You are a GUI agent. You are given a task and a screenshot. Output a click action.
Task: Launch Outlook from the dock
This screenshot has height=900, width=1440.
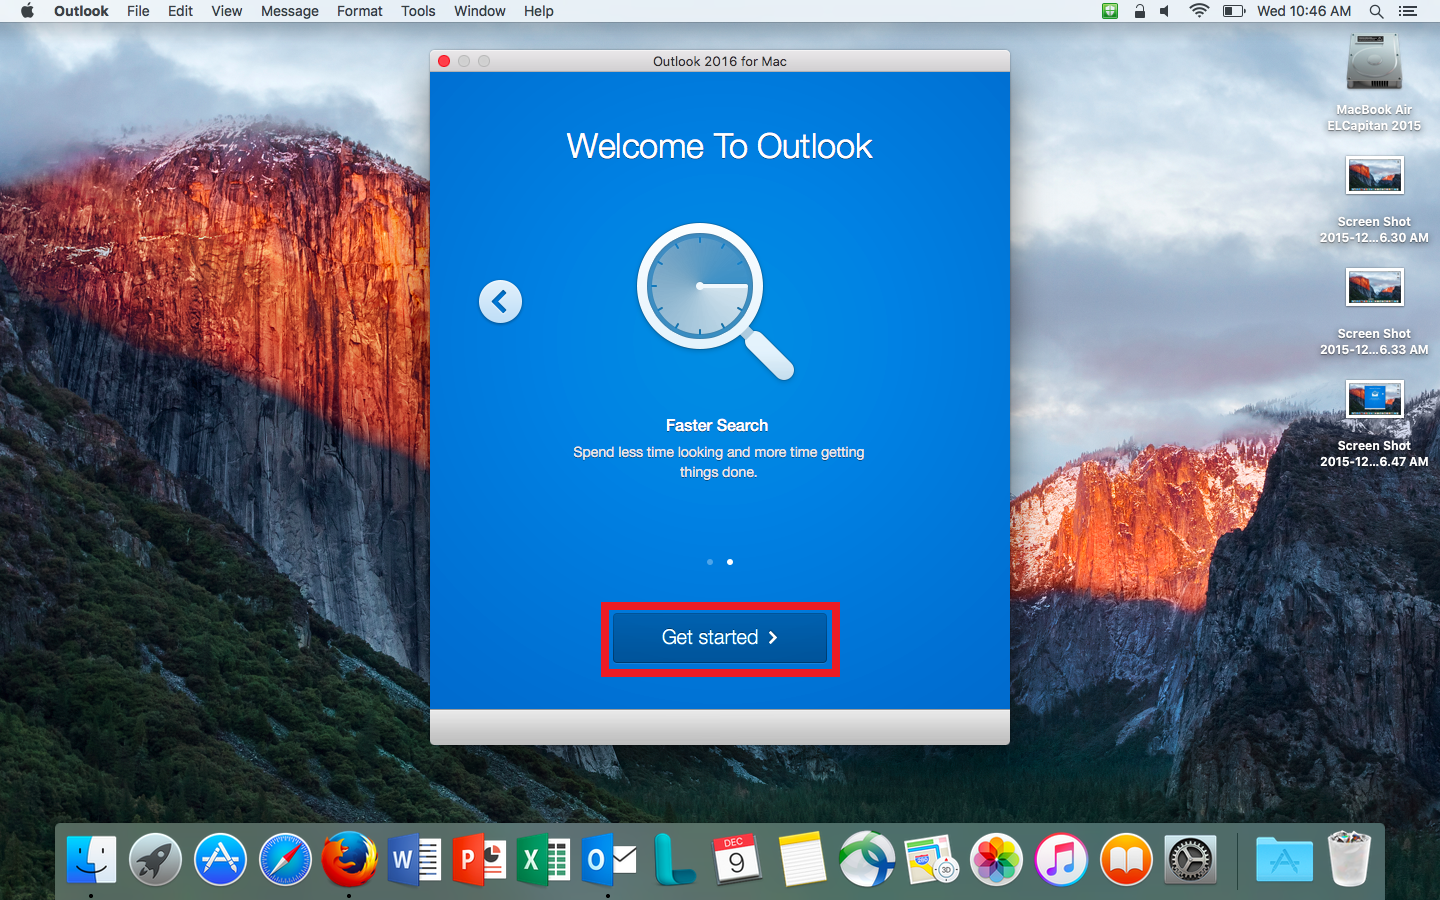tap(609, 859)
